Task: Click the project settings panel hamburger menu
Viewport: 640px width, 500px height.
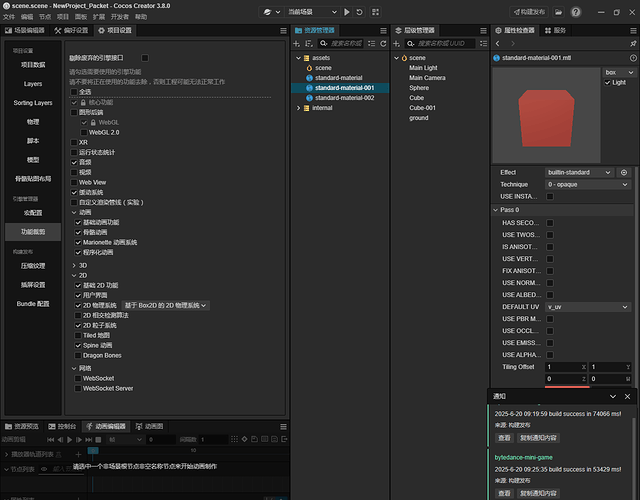Action: click(283, 31)
